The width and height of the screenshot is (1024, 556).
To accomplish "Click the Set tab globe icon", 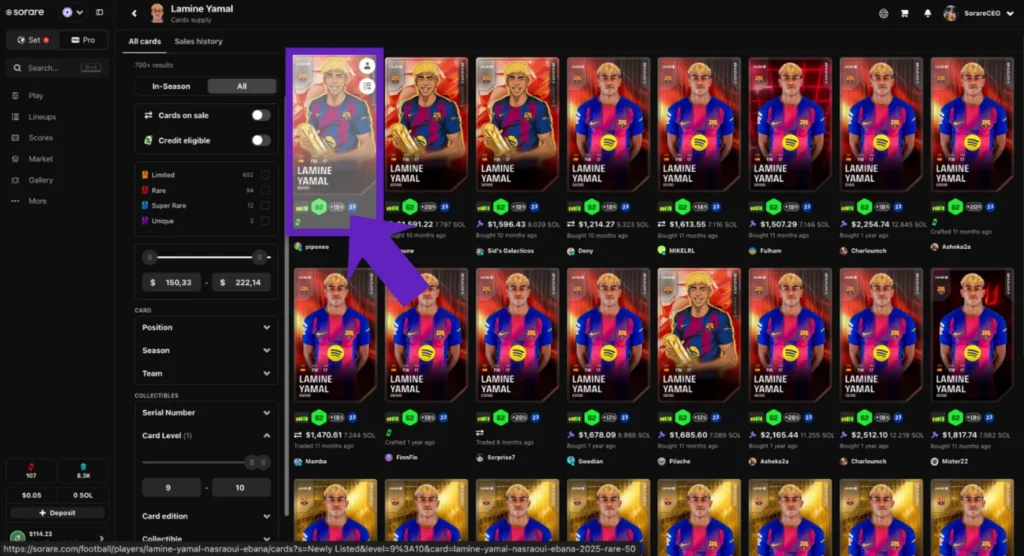I will [21, 40].
